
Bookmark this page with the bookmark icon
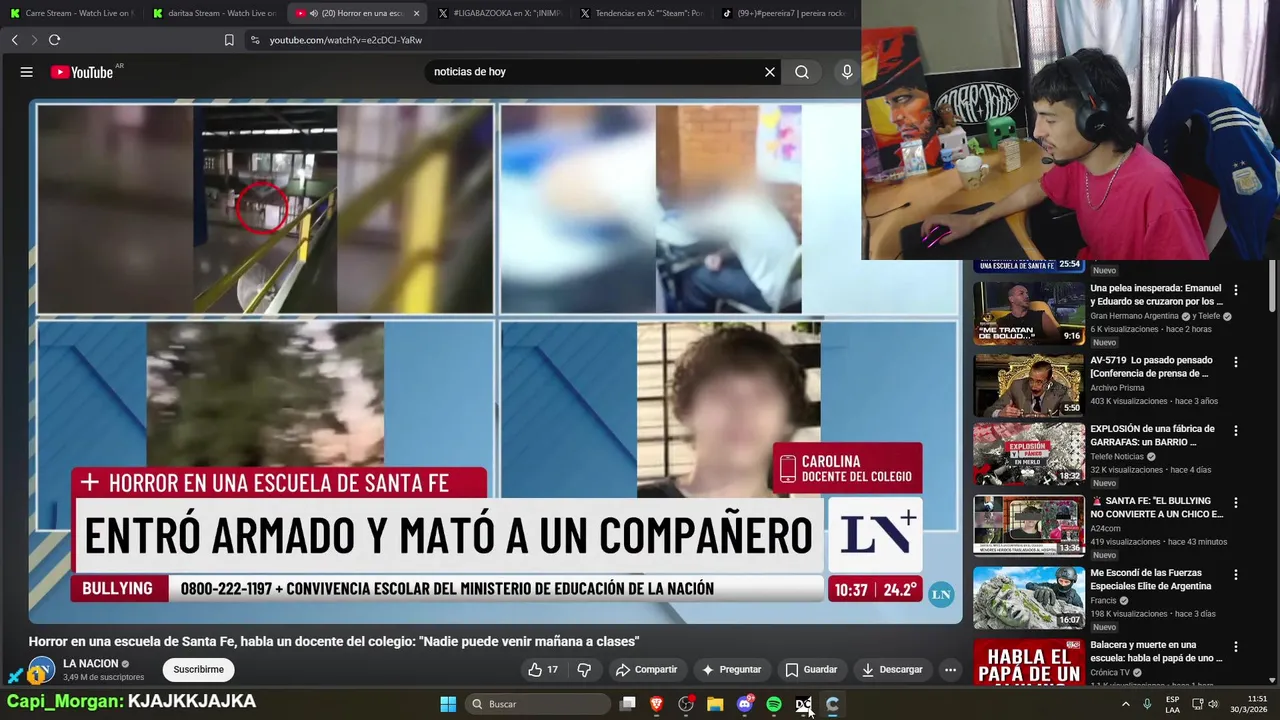tap(229, 40)
